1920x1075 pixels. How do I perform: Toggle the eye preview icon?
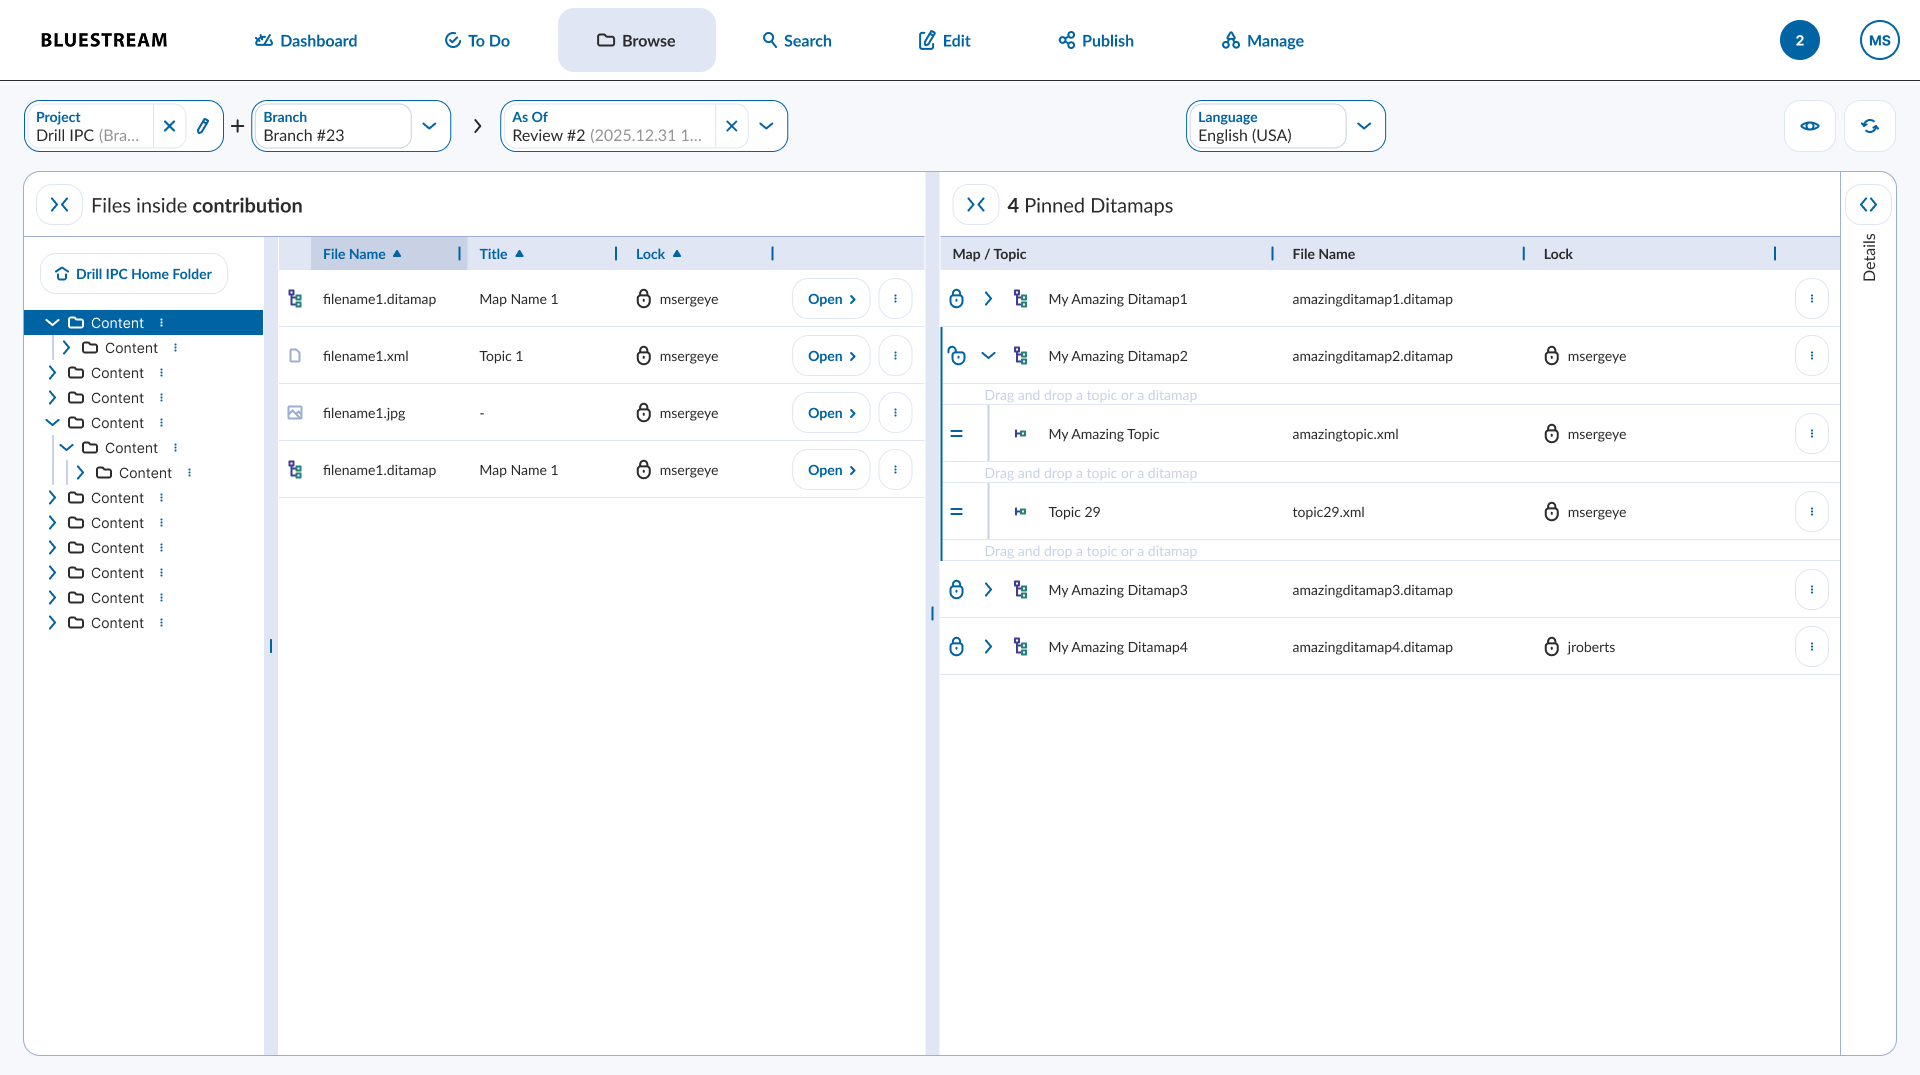click(1810, 126)
